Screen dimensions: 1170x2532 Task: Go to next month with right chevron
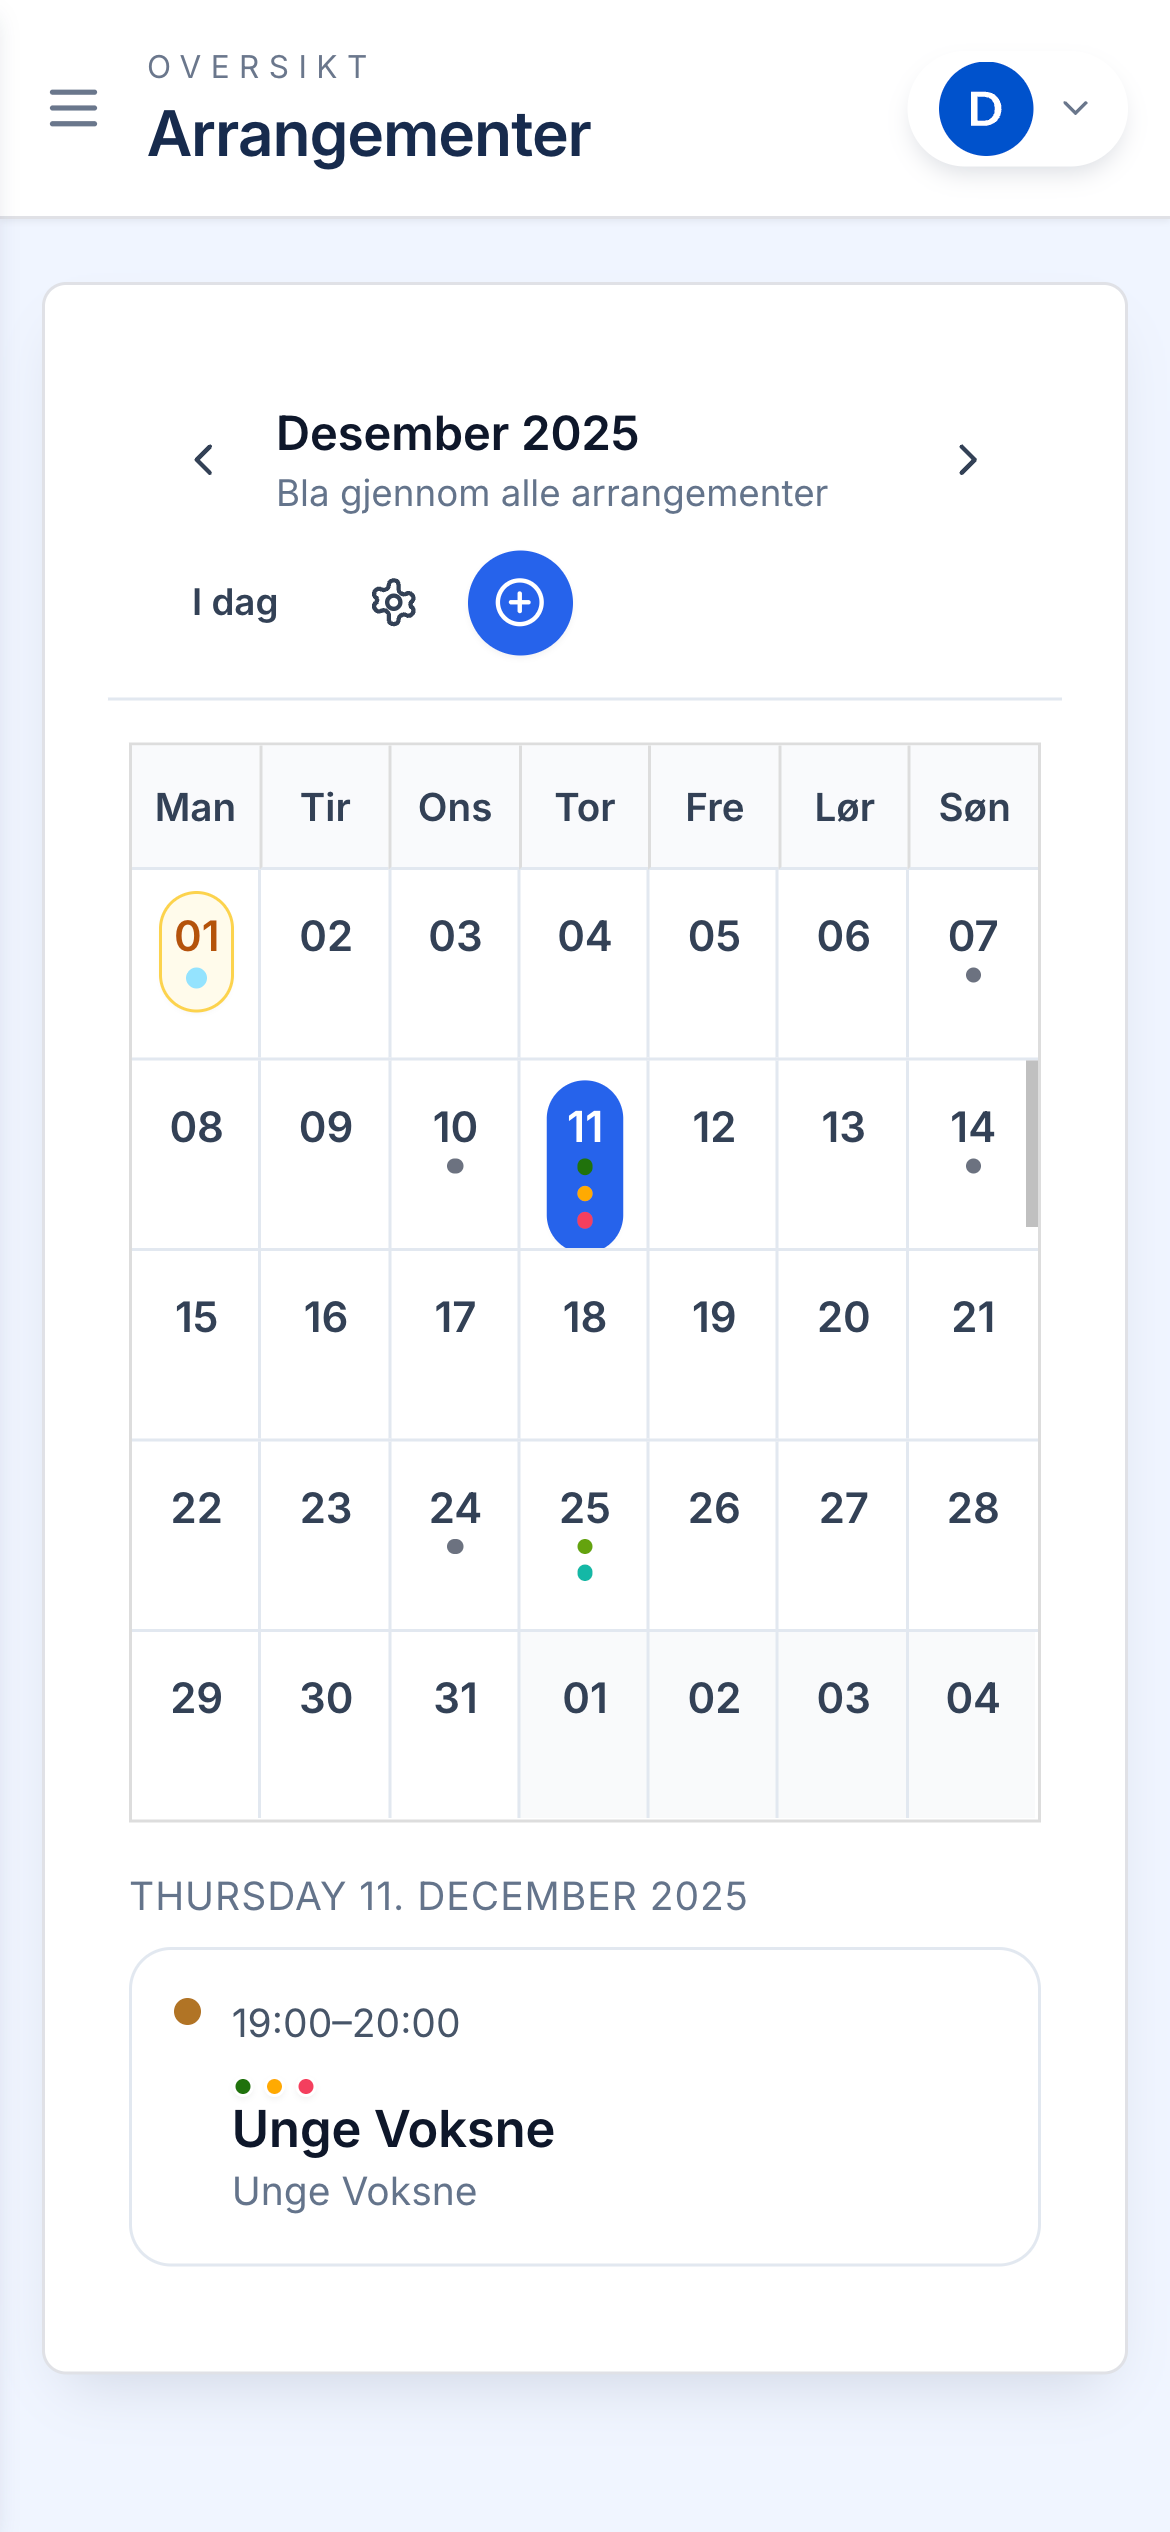967,460
